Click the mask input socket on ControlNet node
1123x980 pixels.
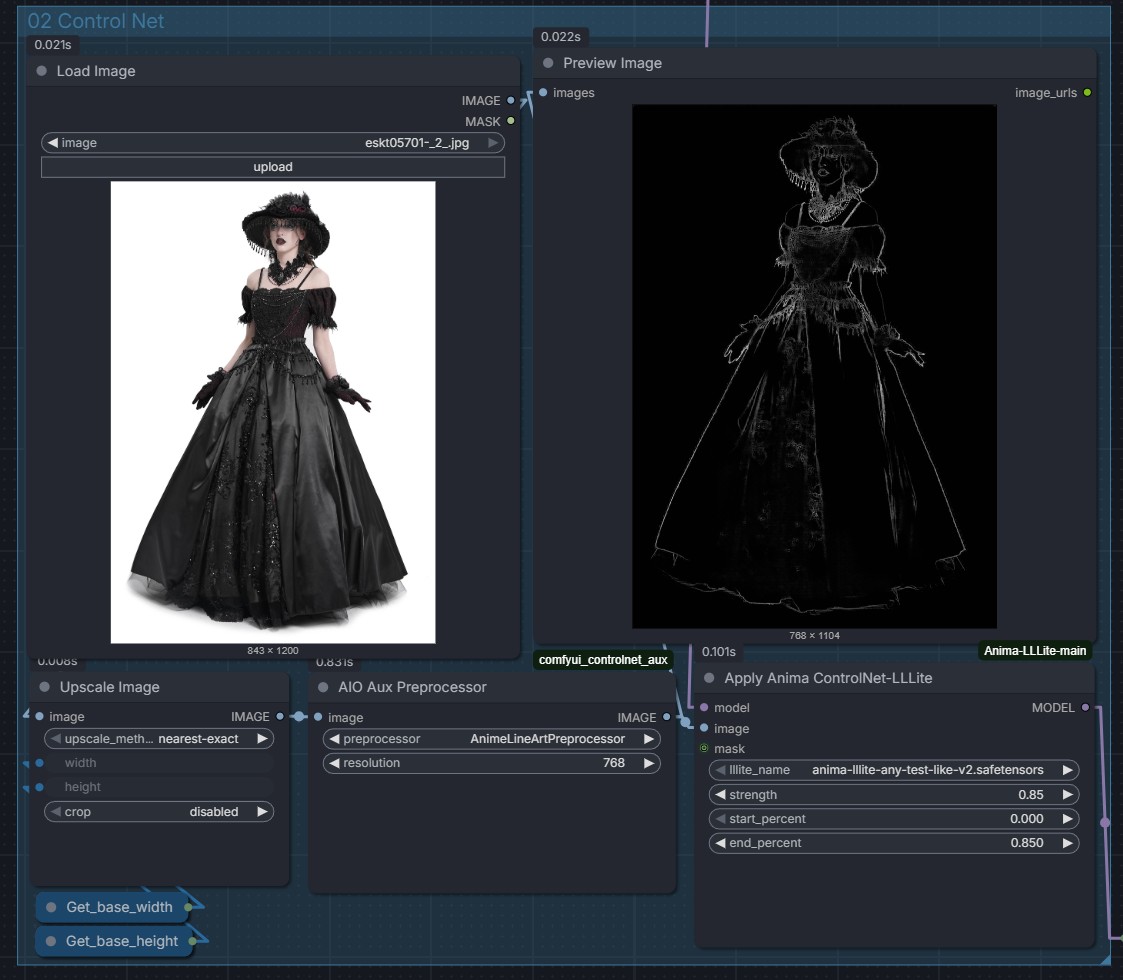point(704,748)
